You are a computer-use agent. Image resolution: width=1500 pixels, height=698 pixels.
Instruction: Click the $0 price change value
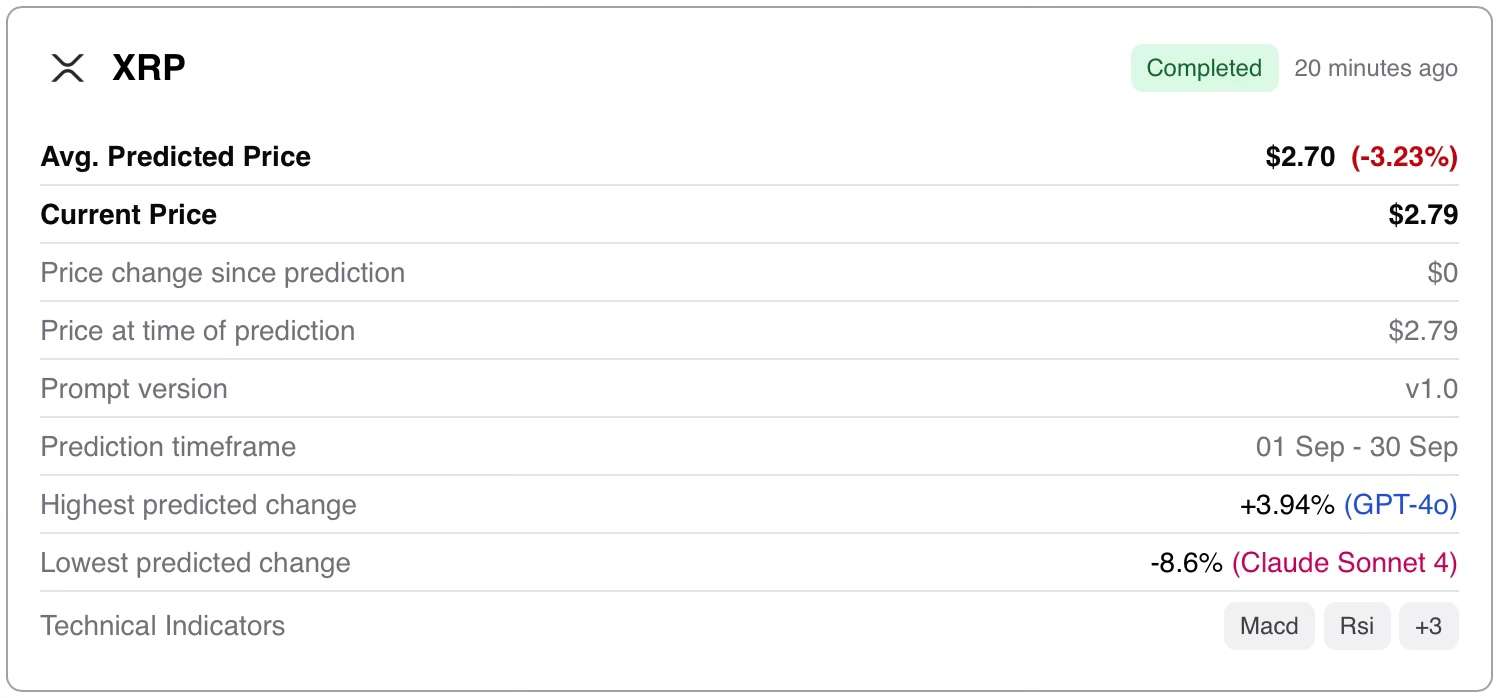point(1442,273)
